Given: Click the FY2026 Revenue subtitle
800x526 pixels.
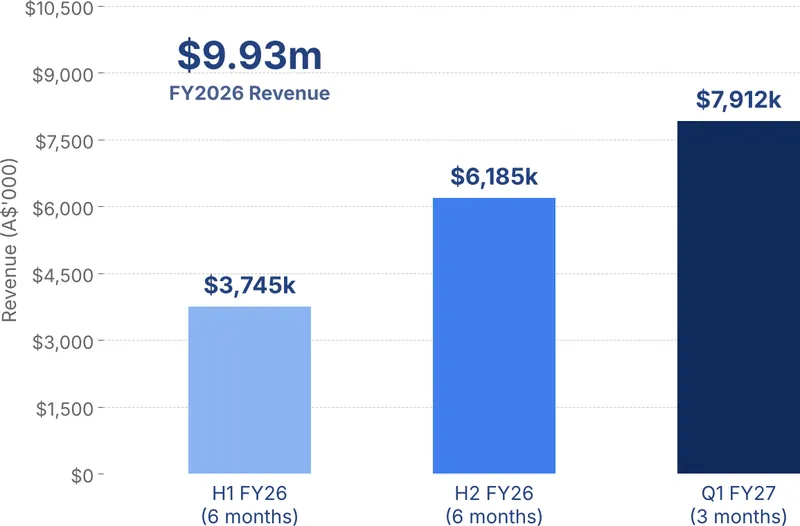Looking at the screenshot, I should pyautogui.click(x=249, y=93).
